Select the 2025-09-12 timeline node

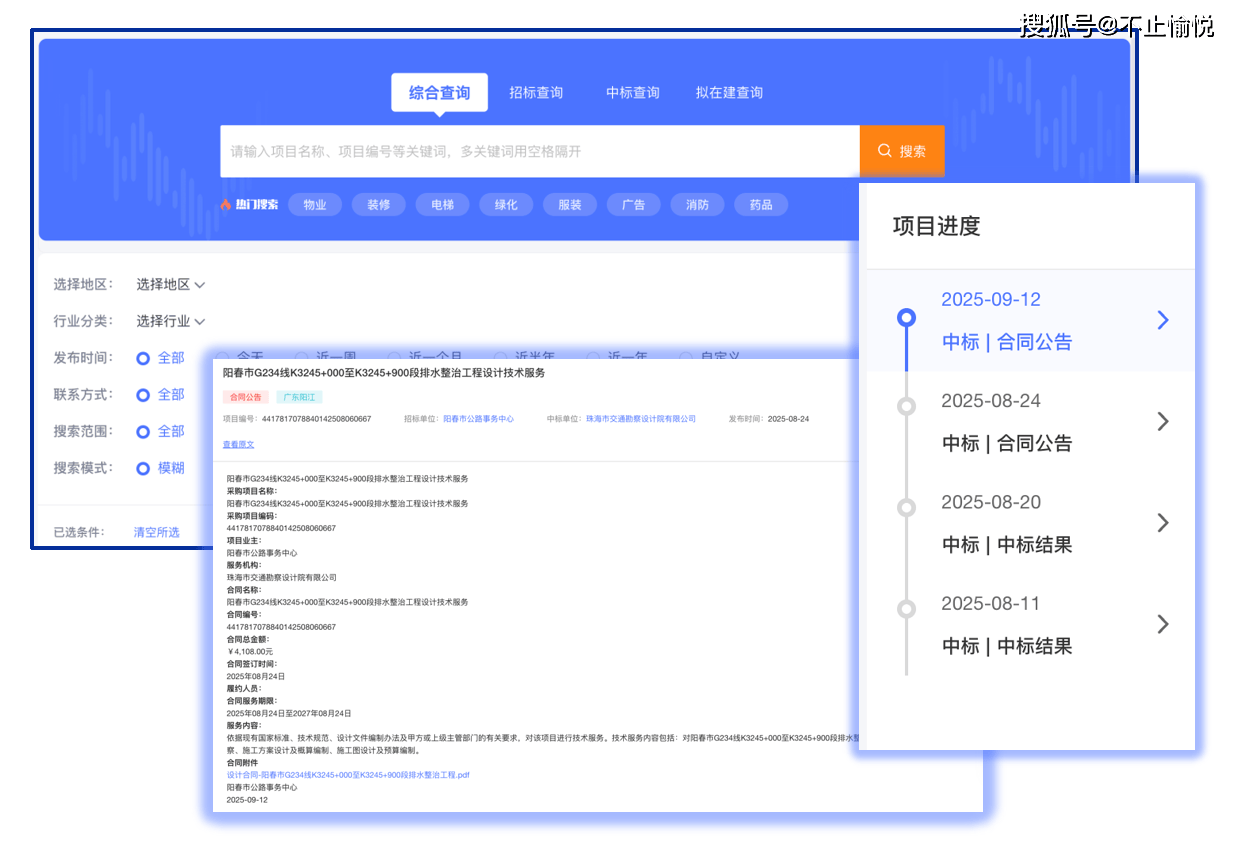click(x=906, y=318)
